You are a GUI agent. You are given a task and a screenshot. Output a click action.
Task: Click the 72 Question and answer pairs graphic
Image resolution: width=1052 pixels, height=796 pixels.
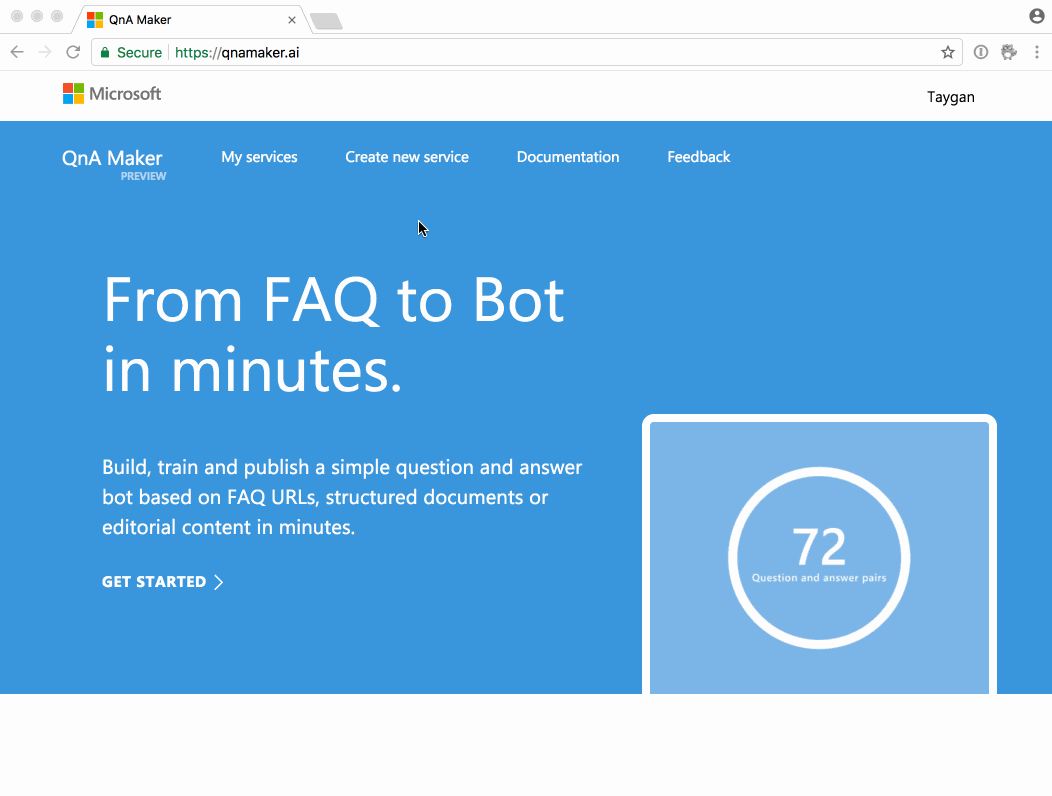click(819, 557)
